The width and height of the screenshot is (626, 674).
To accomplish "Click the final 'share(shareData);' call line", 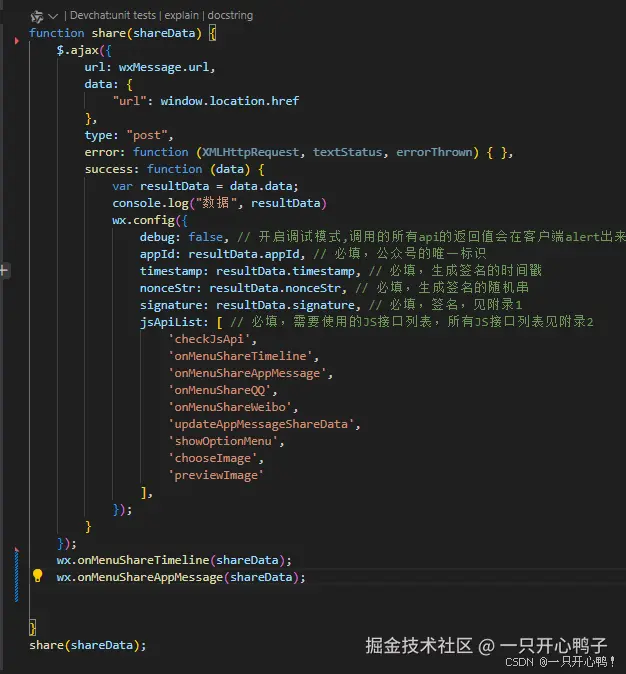I will click(88, 645).
